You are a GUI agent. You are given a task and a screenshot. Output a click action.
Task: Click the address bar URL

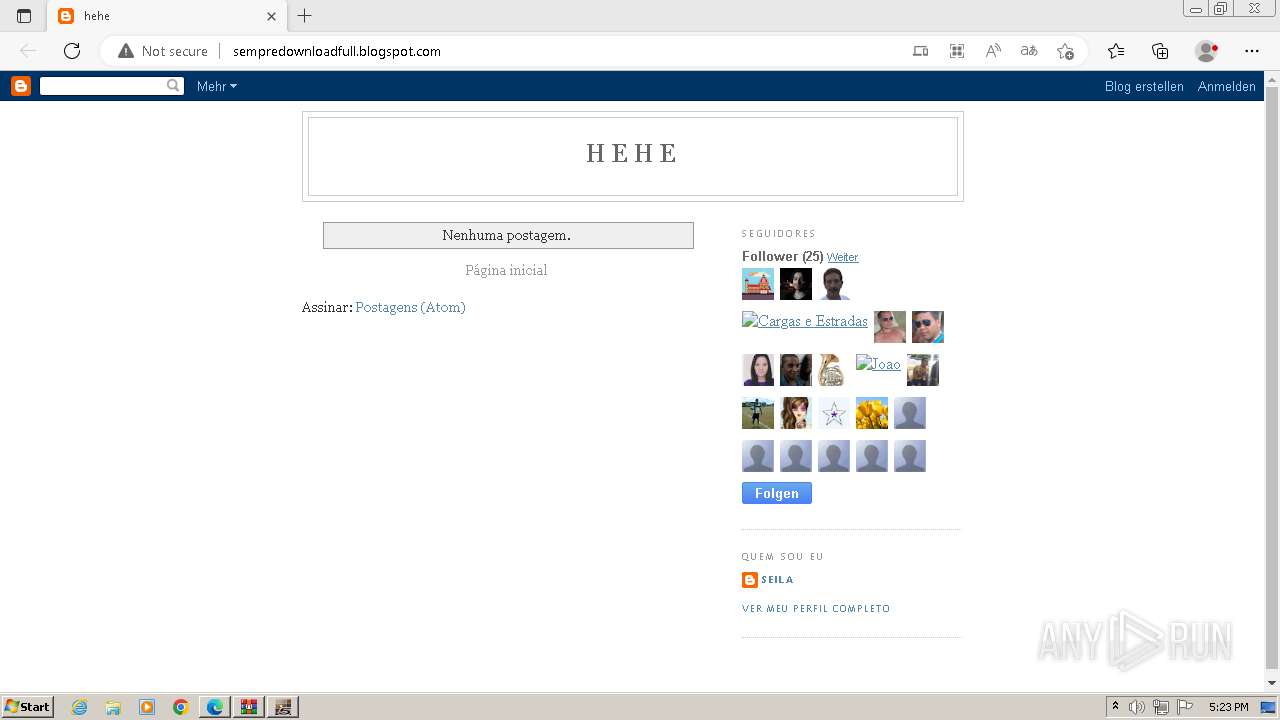coord(337,51)
